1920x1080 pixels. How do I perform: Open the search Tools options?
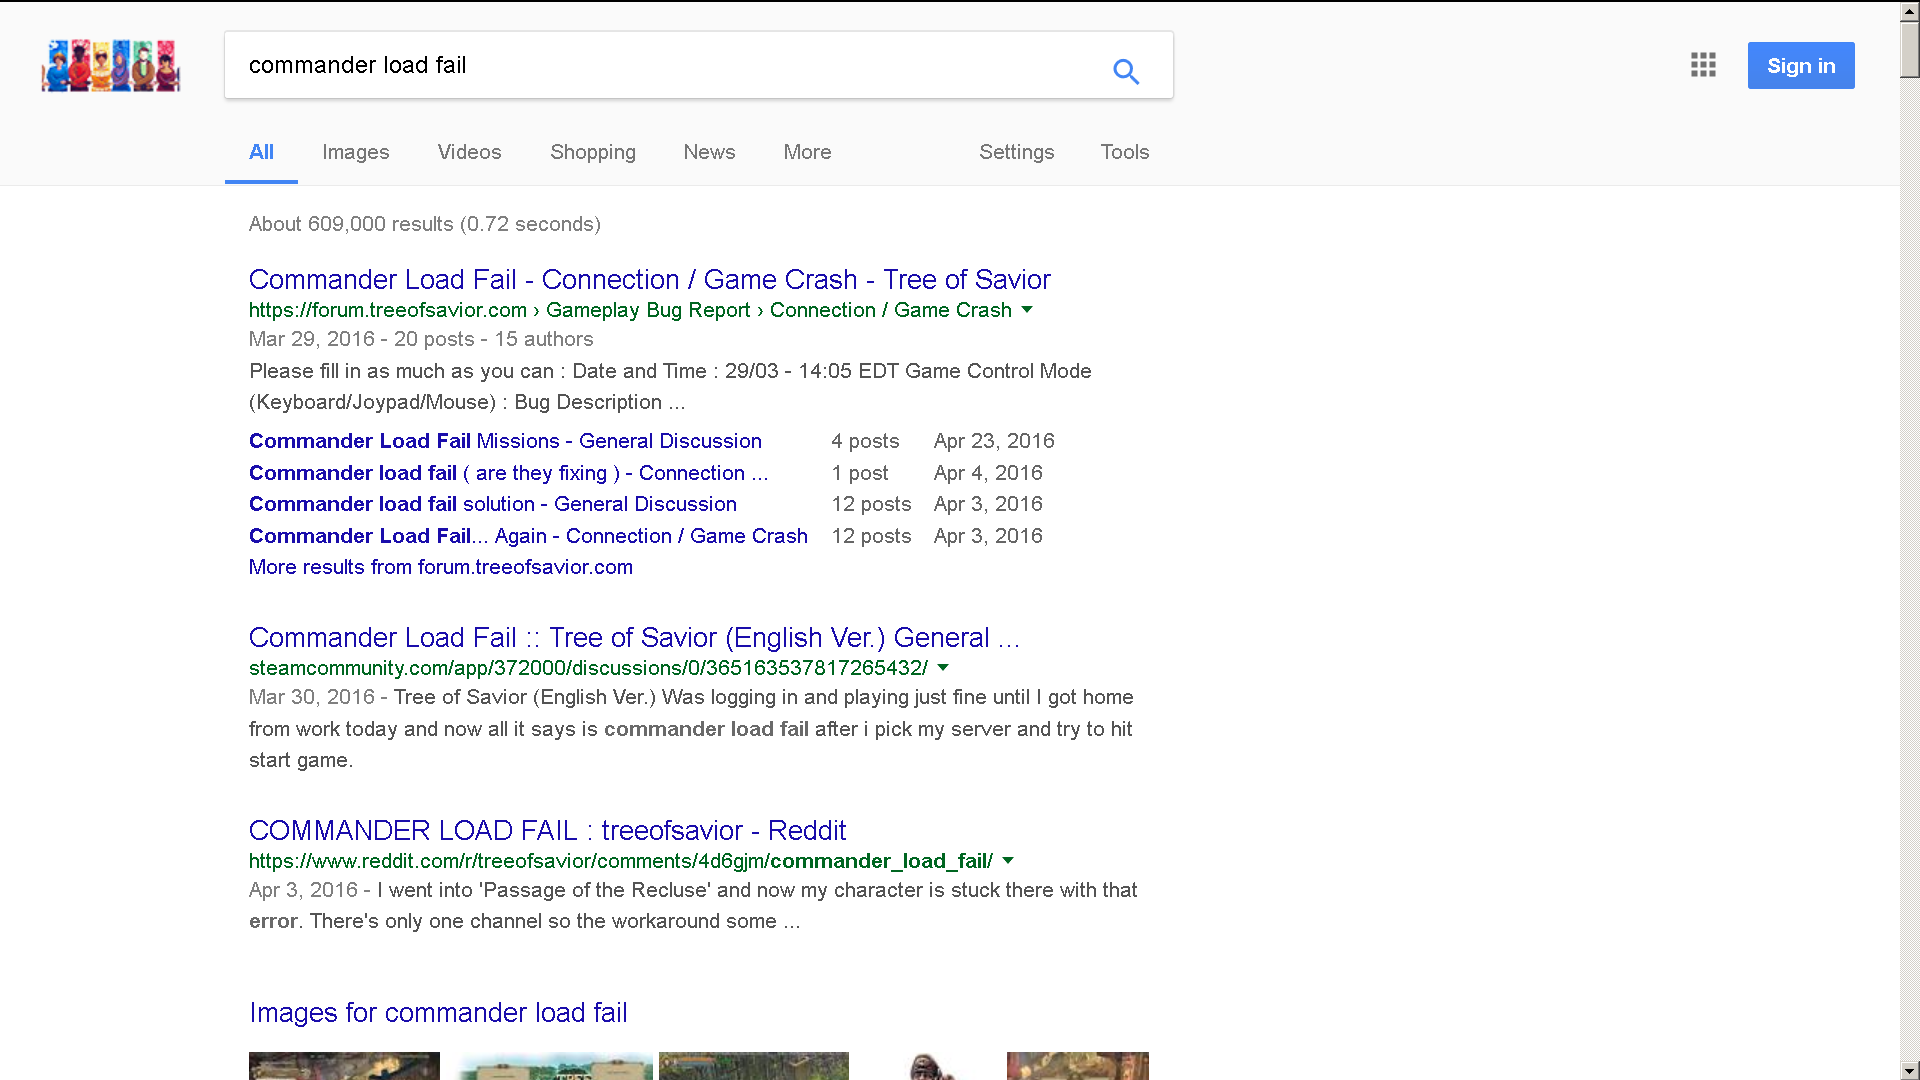(1124, 152)
